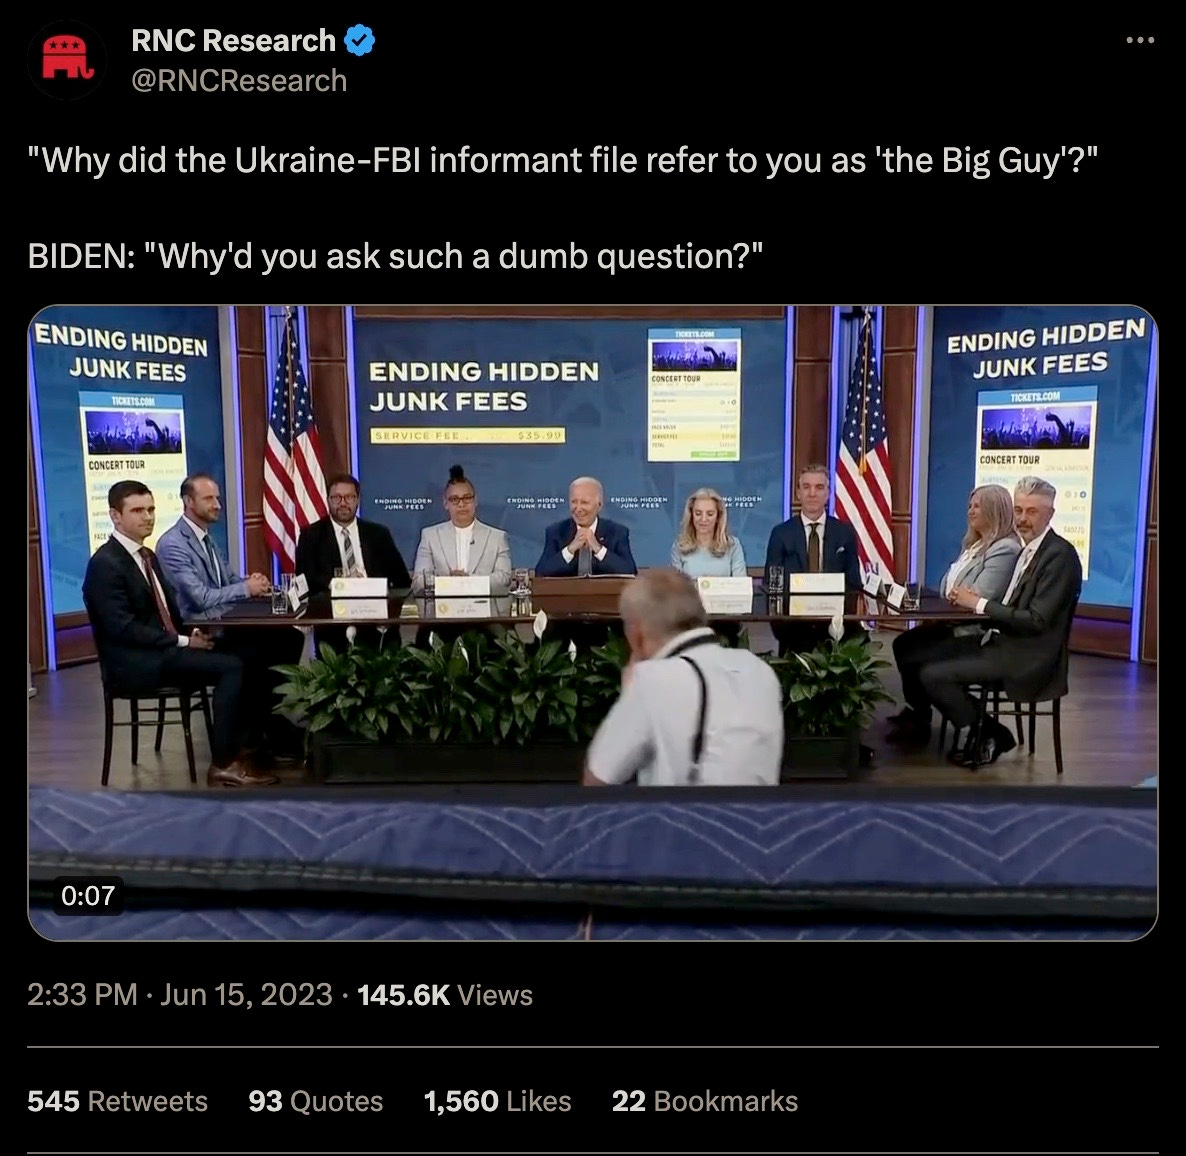Screen dimensions: 1186x1156
Task: Show the 545 Retweets list
Action: [x=117, y=1101]
